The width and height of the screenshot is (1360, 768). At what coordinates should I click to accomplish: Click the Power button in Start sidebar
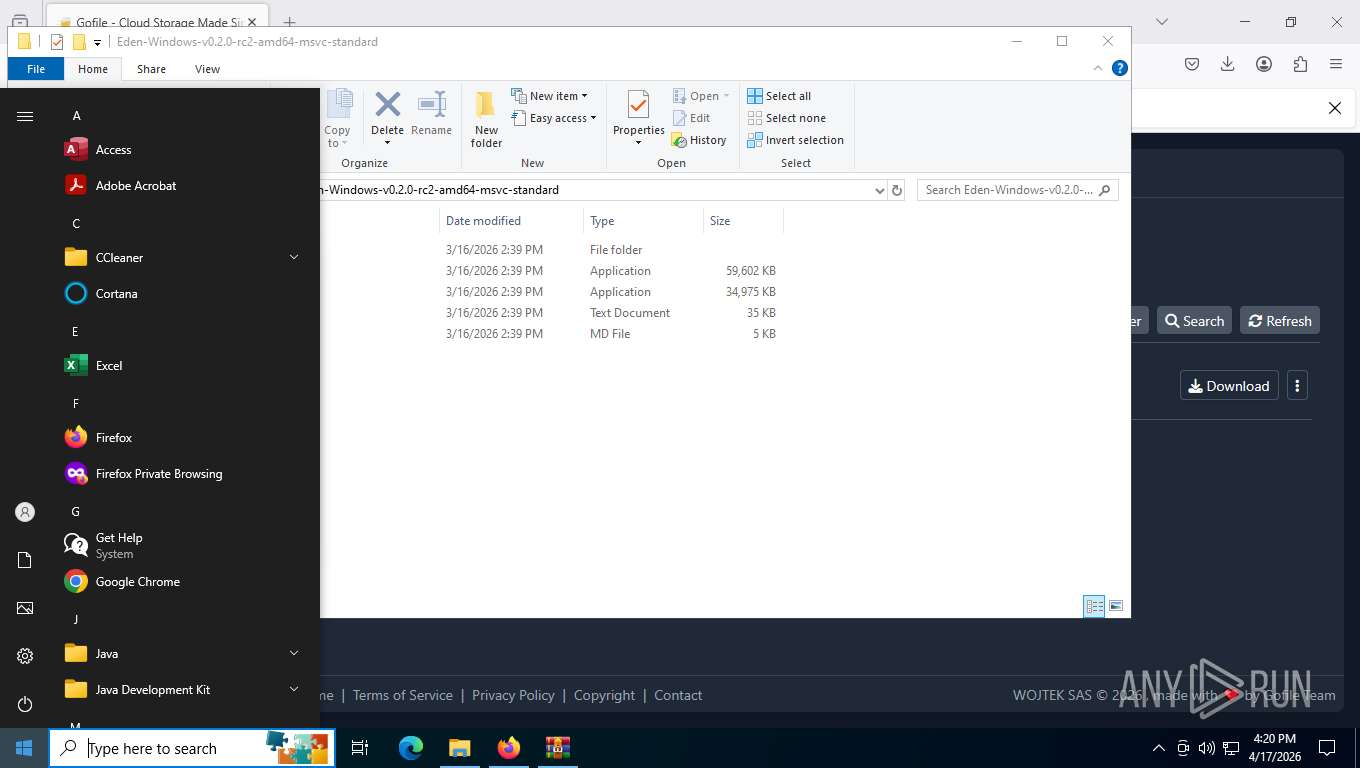(x=25, y=704)
